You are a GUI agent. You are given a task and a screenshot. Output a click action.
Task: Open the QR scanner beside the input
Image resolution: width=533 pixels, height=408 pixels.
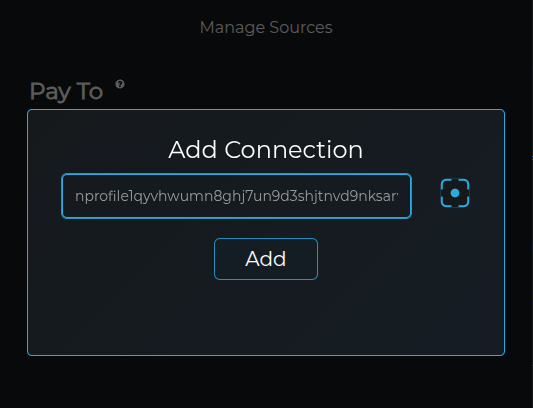click(x=455, y=193)
